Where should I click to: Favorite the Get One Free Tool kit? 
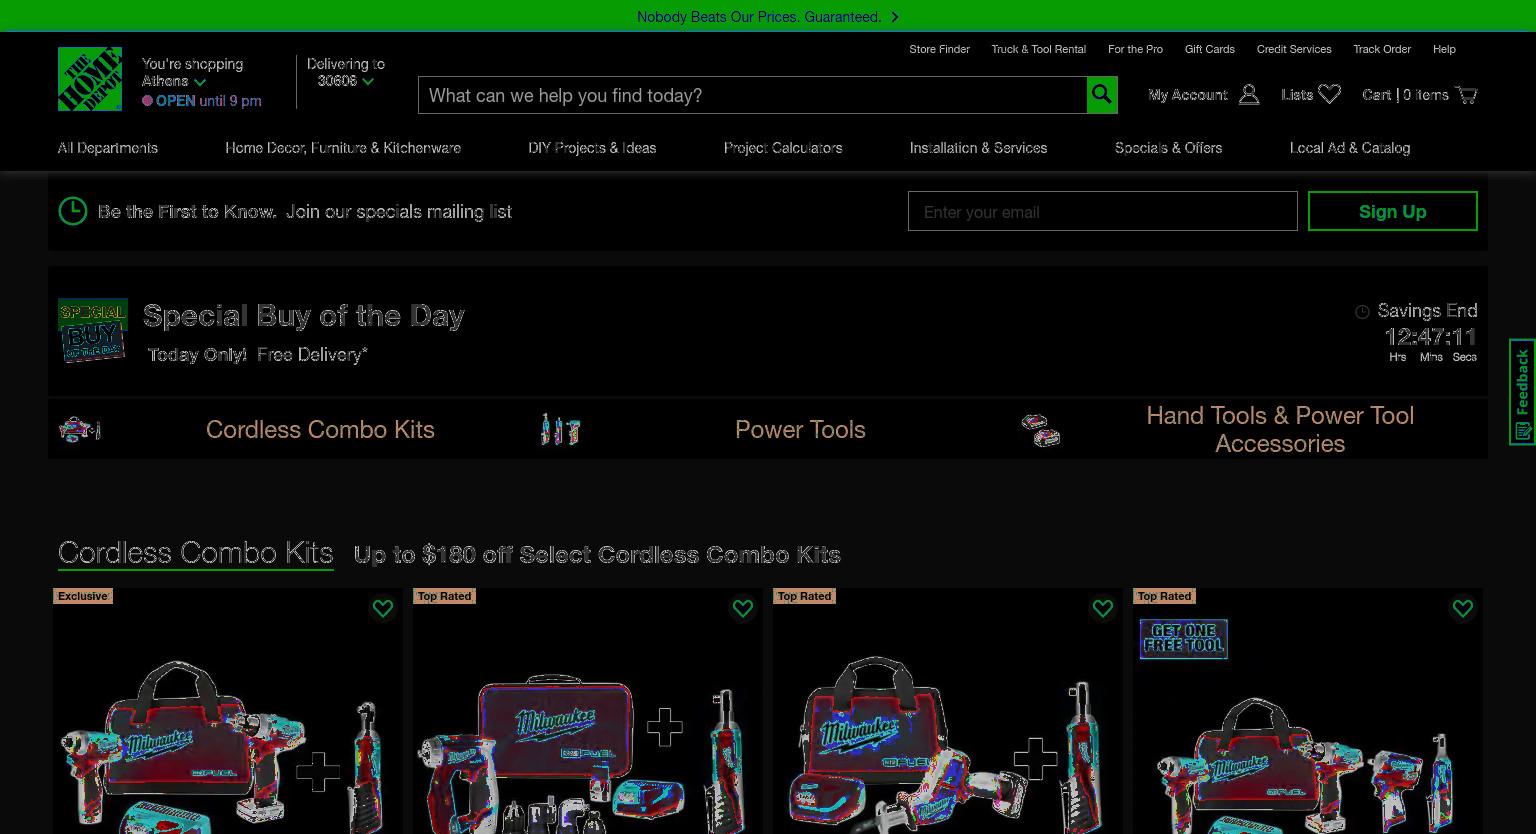coord(1463,608)
